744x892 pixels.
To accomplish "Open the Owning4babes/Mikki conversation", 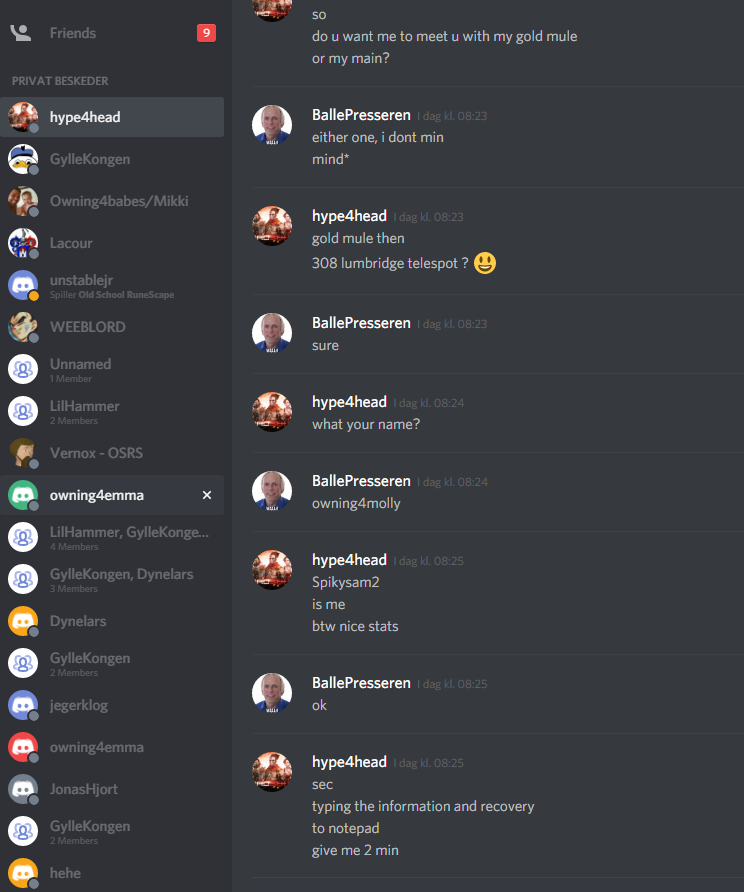I will 112,201.
